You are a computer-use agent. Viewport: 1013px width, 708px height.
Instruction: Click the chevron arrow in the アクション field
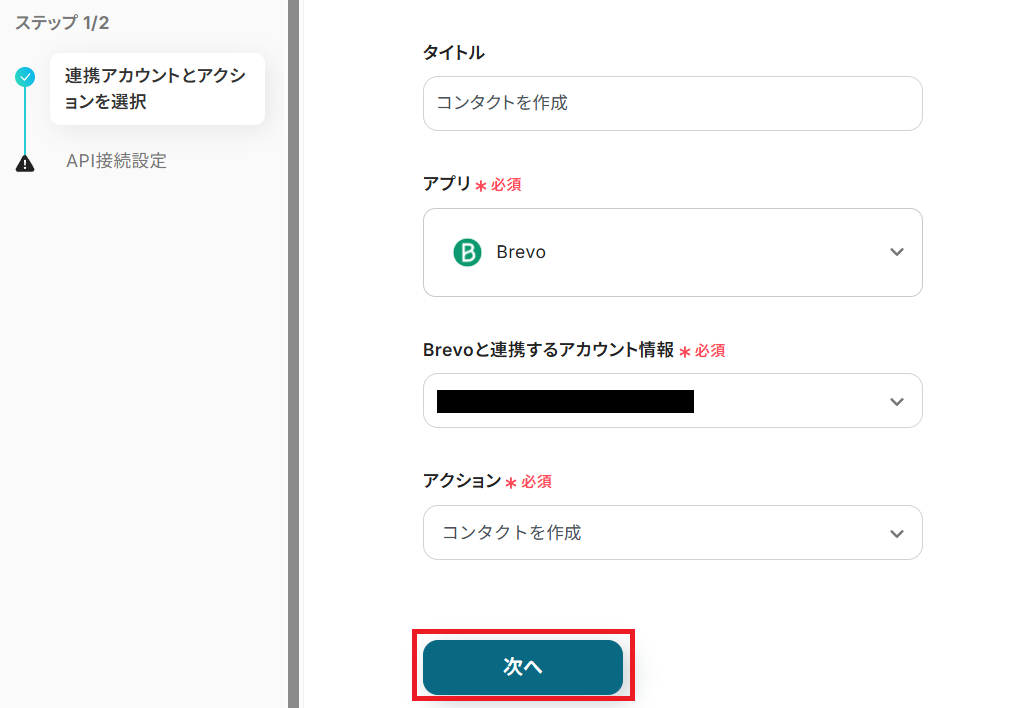(896, 533)
